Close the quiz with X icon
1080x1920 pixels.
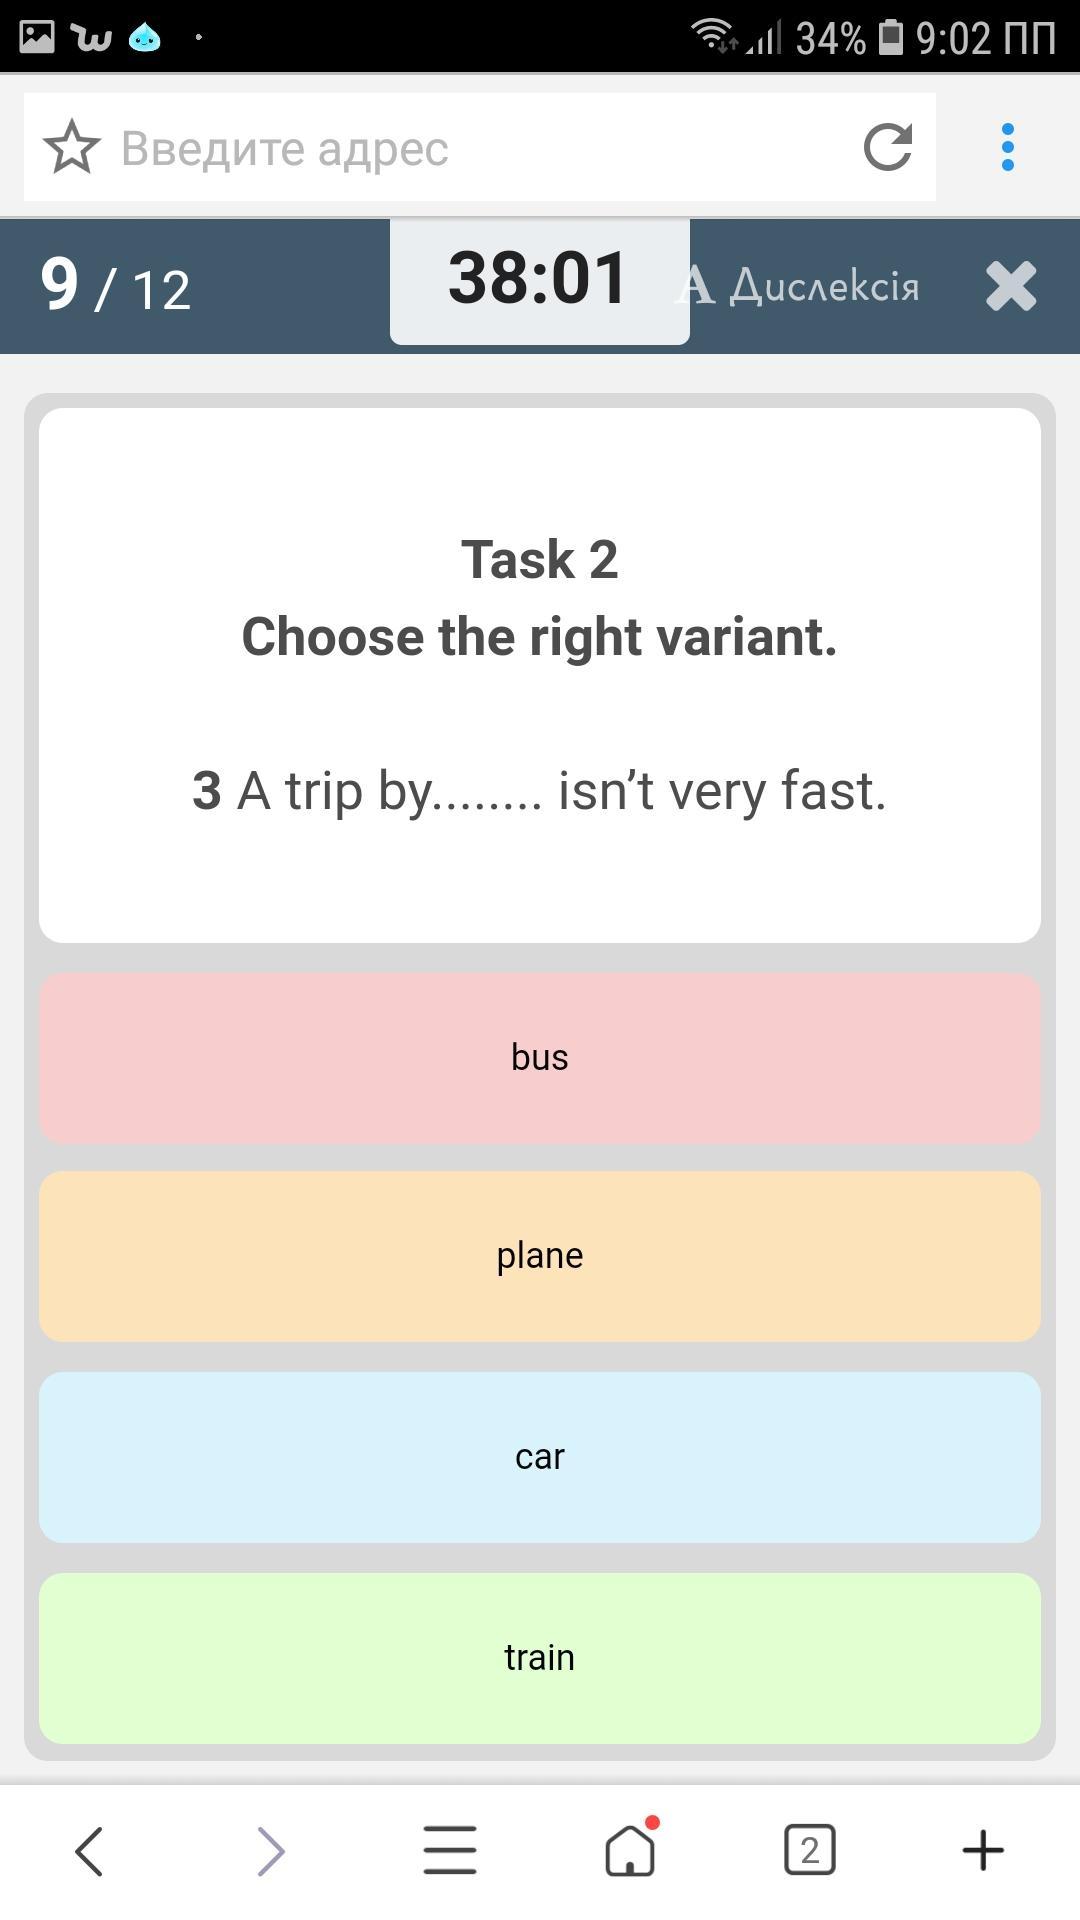click(1011, 287)
